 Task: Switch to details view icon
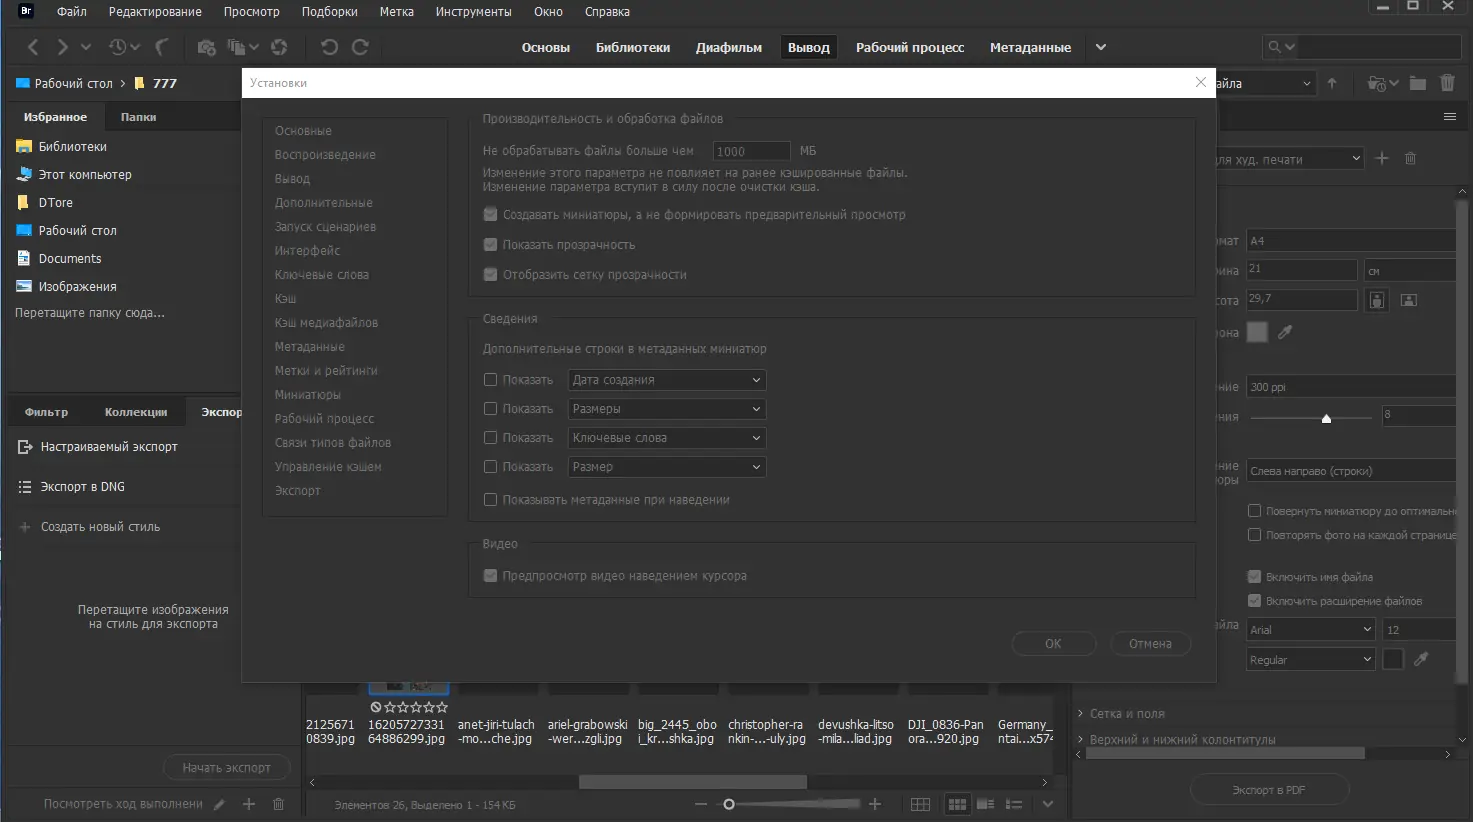985,804
